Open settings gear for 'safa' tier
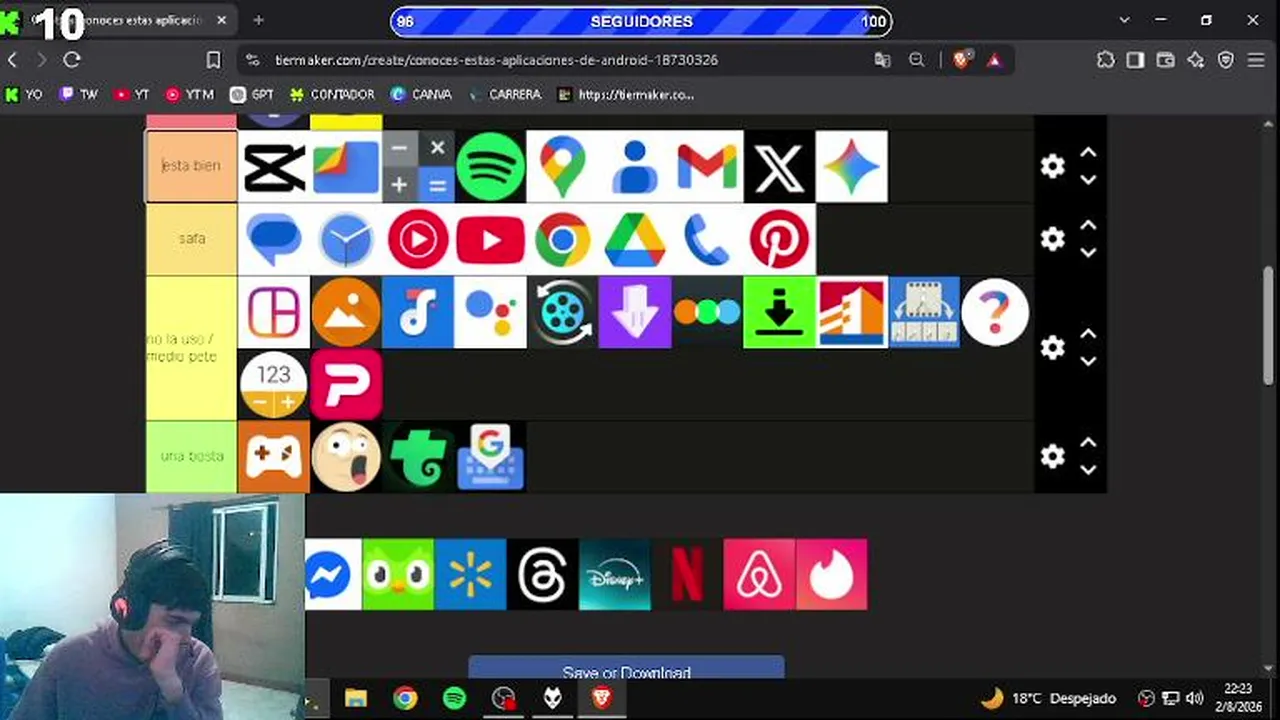Screen dimensions: 1280x720 point(1052,239)
